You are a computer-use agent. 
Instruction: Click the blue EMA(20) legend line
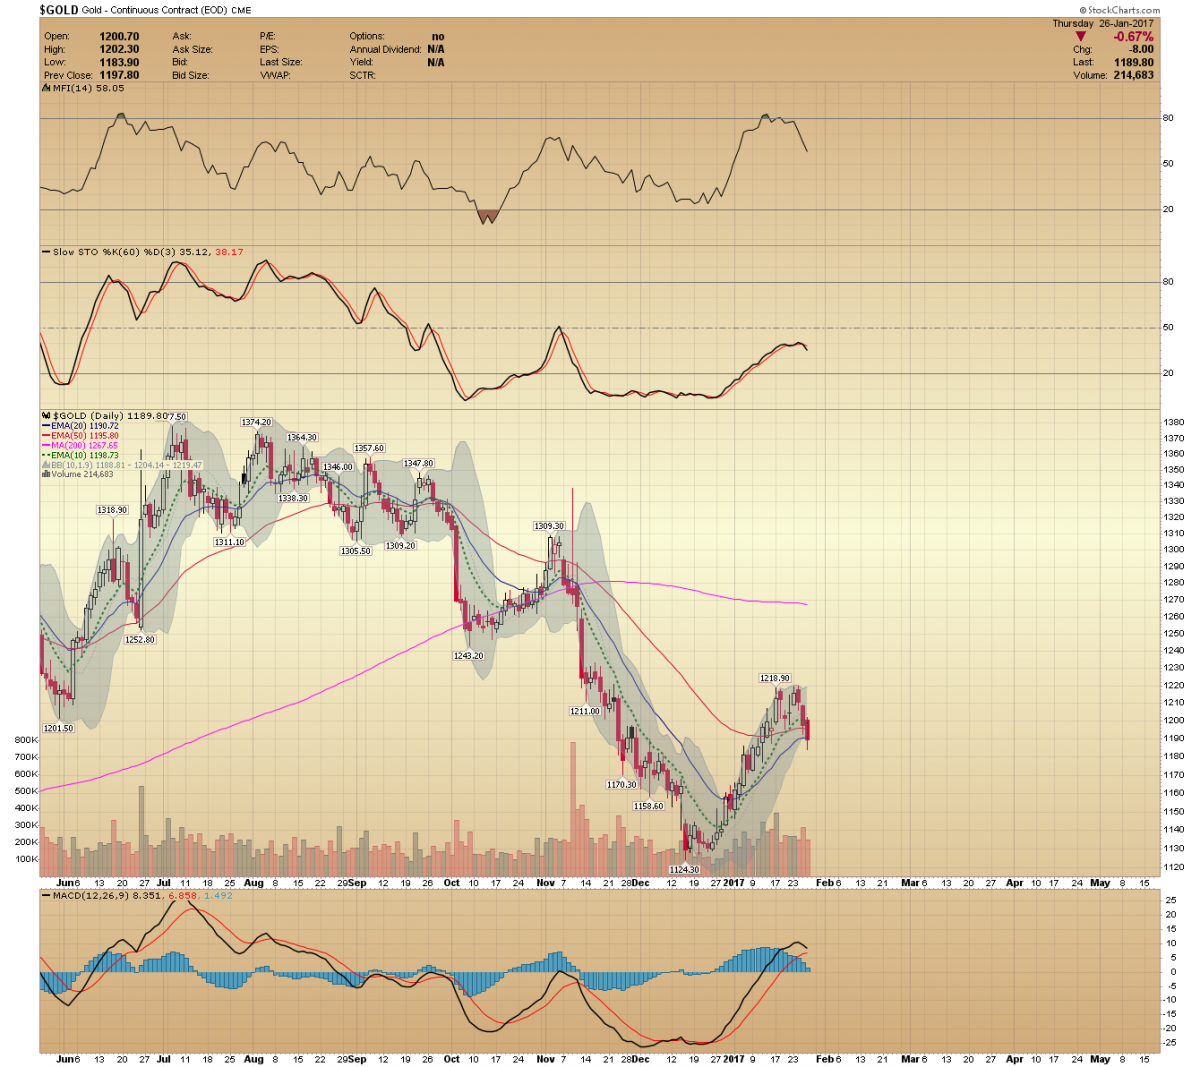(46, 426)
